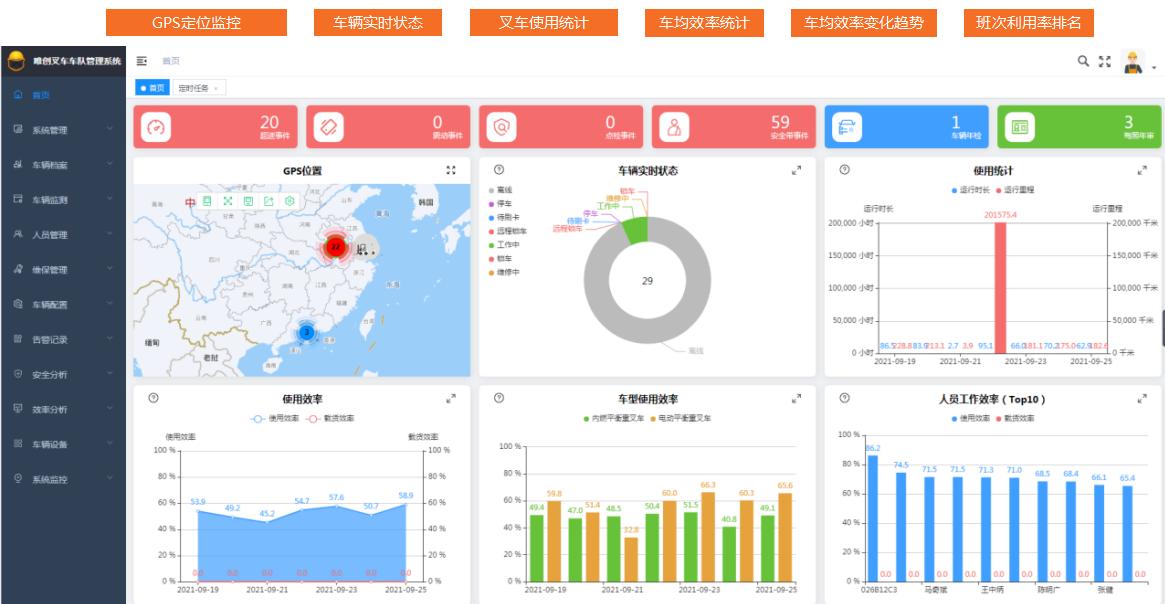1165x604 pixels.
Task: Expand 系统管理 sidebar chevron
Action: click(110, 129)
